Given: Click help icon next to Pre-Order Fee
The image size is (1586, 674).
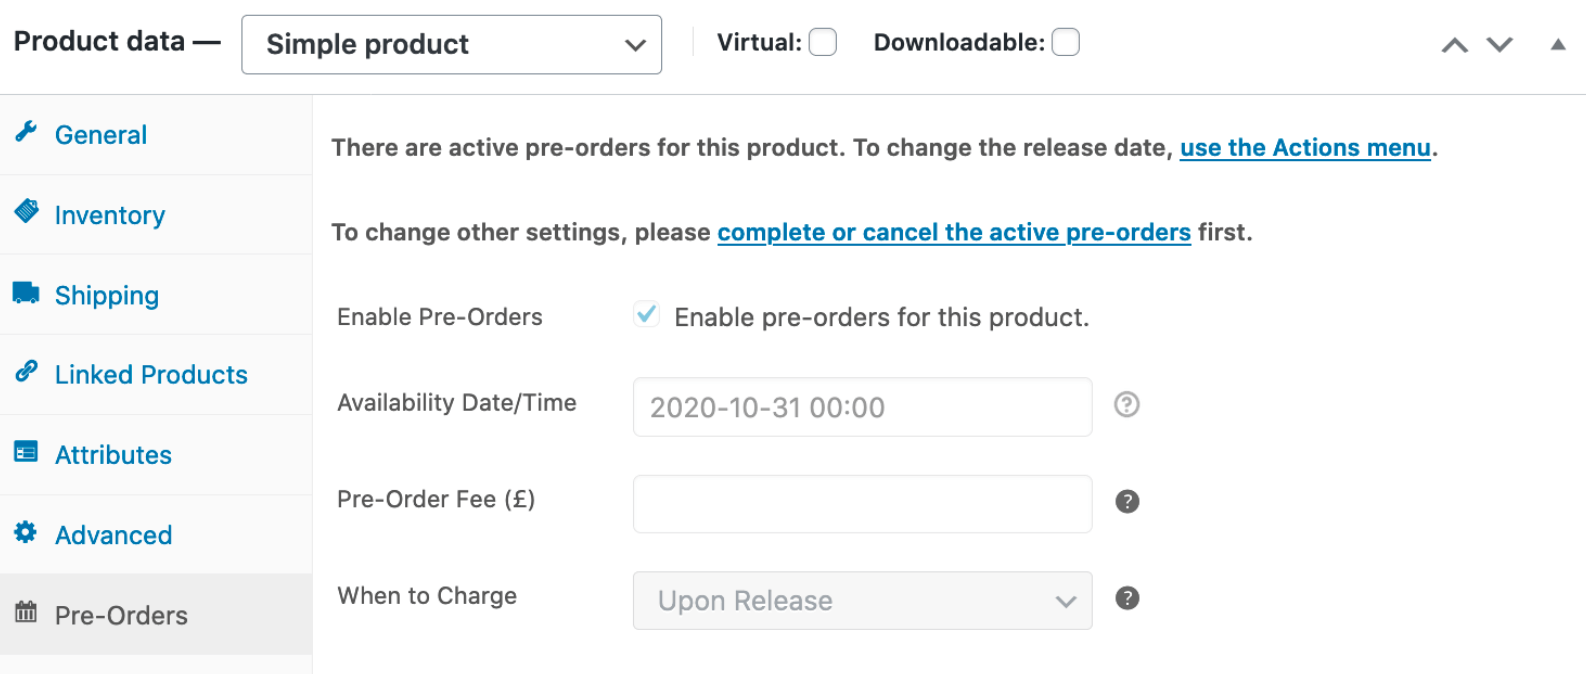Looking at the screenshot, I should click(x=1127, y=502).
